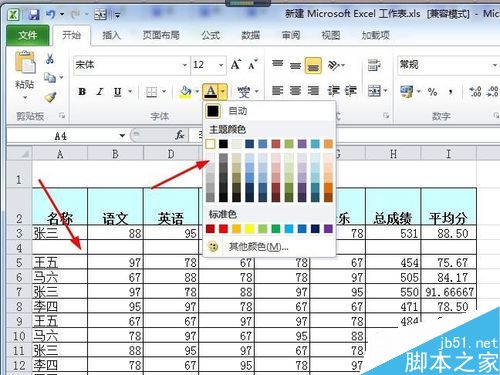Click the Center text alignment icon
The image size is (500, 375).
coord(295,91)
